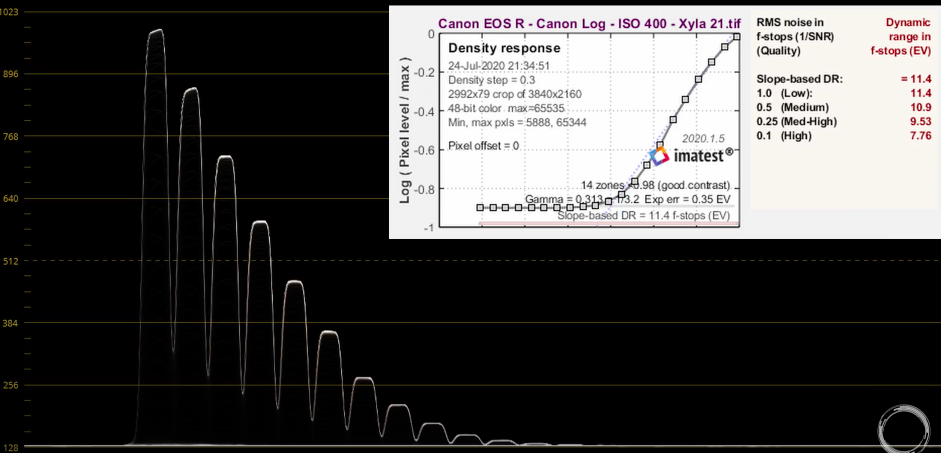
Task: Select the '0.25 (Med-High)' row label
Action: coord(798,122)
